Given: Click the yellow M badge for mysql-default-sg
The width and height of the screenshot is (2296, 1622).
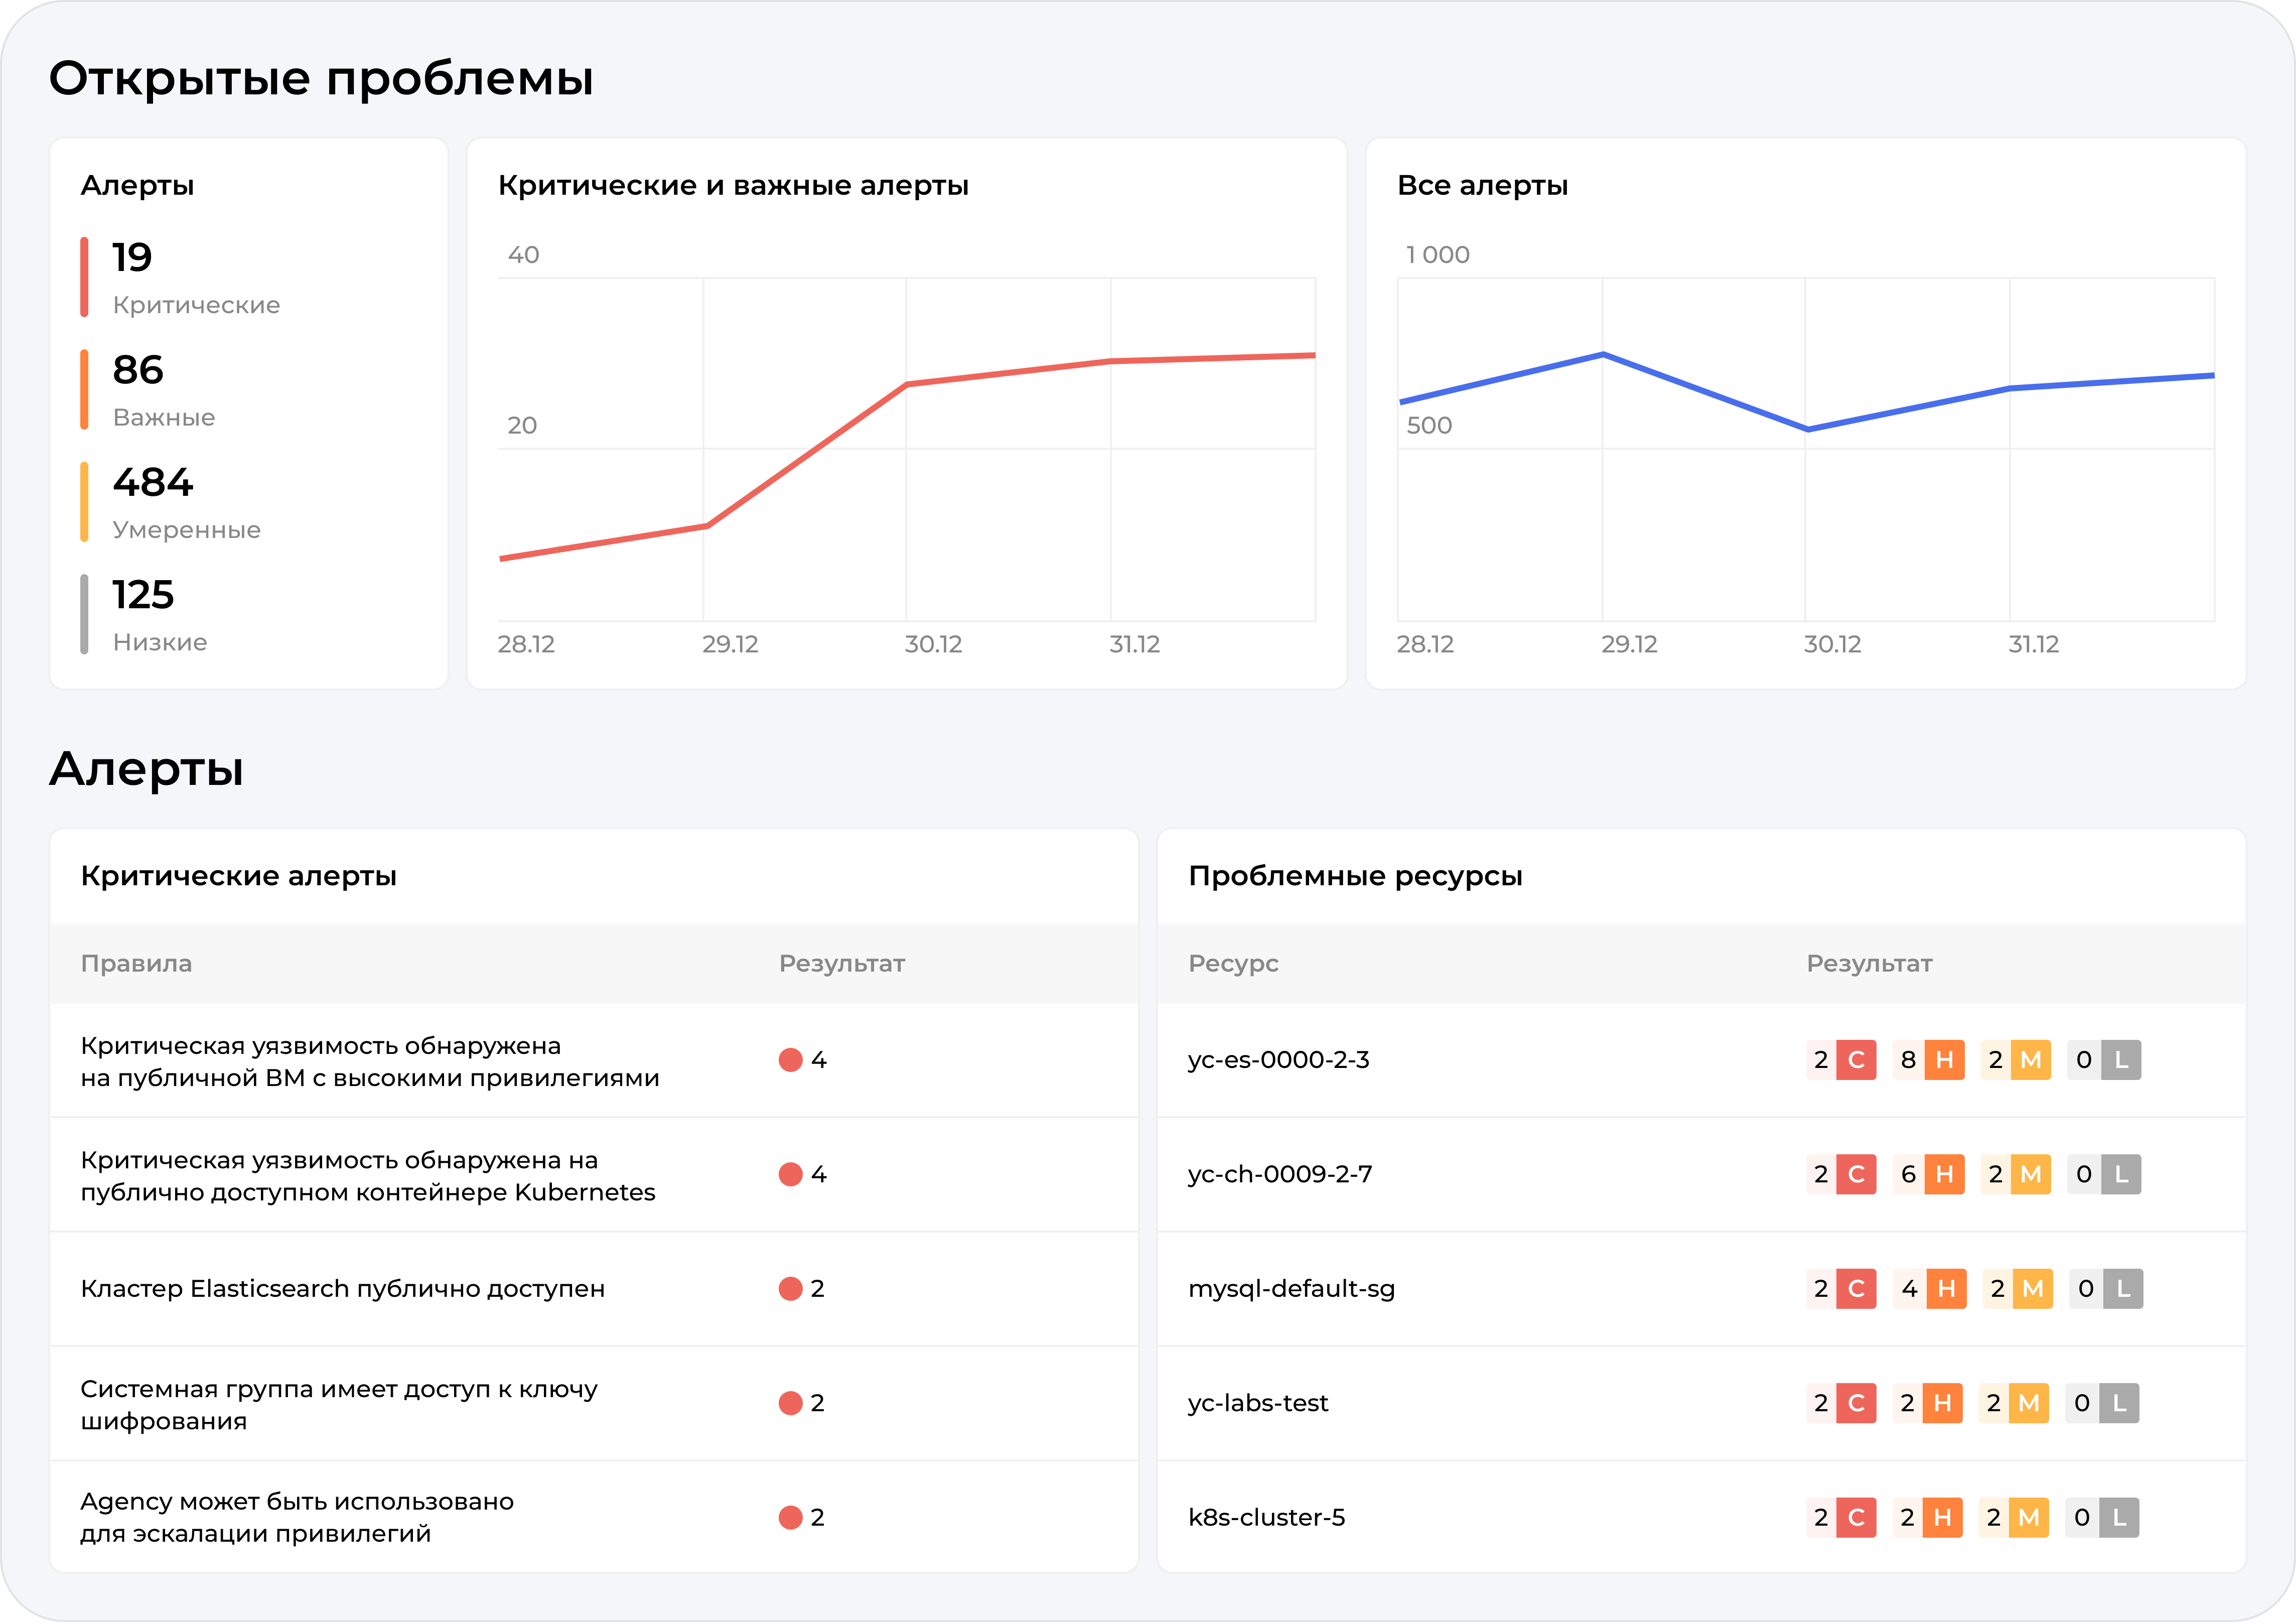Looking at the screenshot, I should [2033, 1289].
